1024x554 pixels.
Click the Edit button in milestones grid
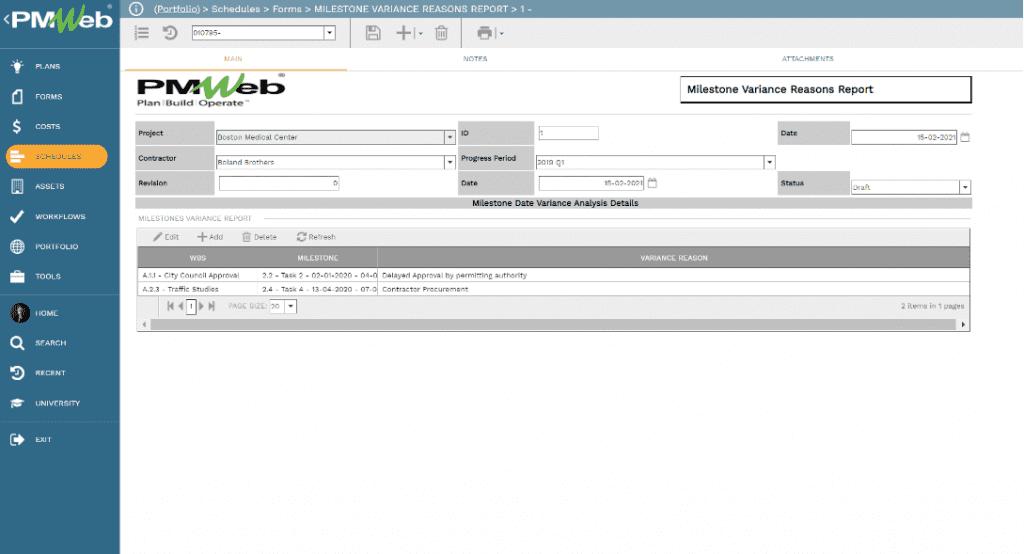click(166, 236)
